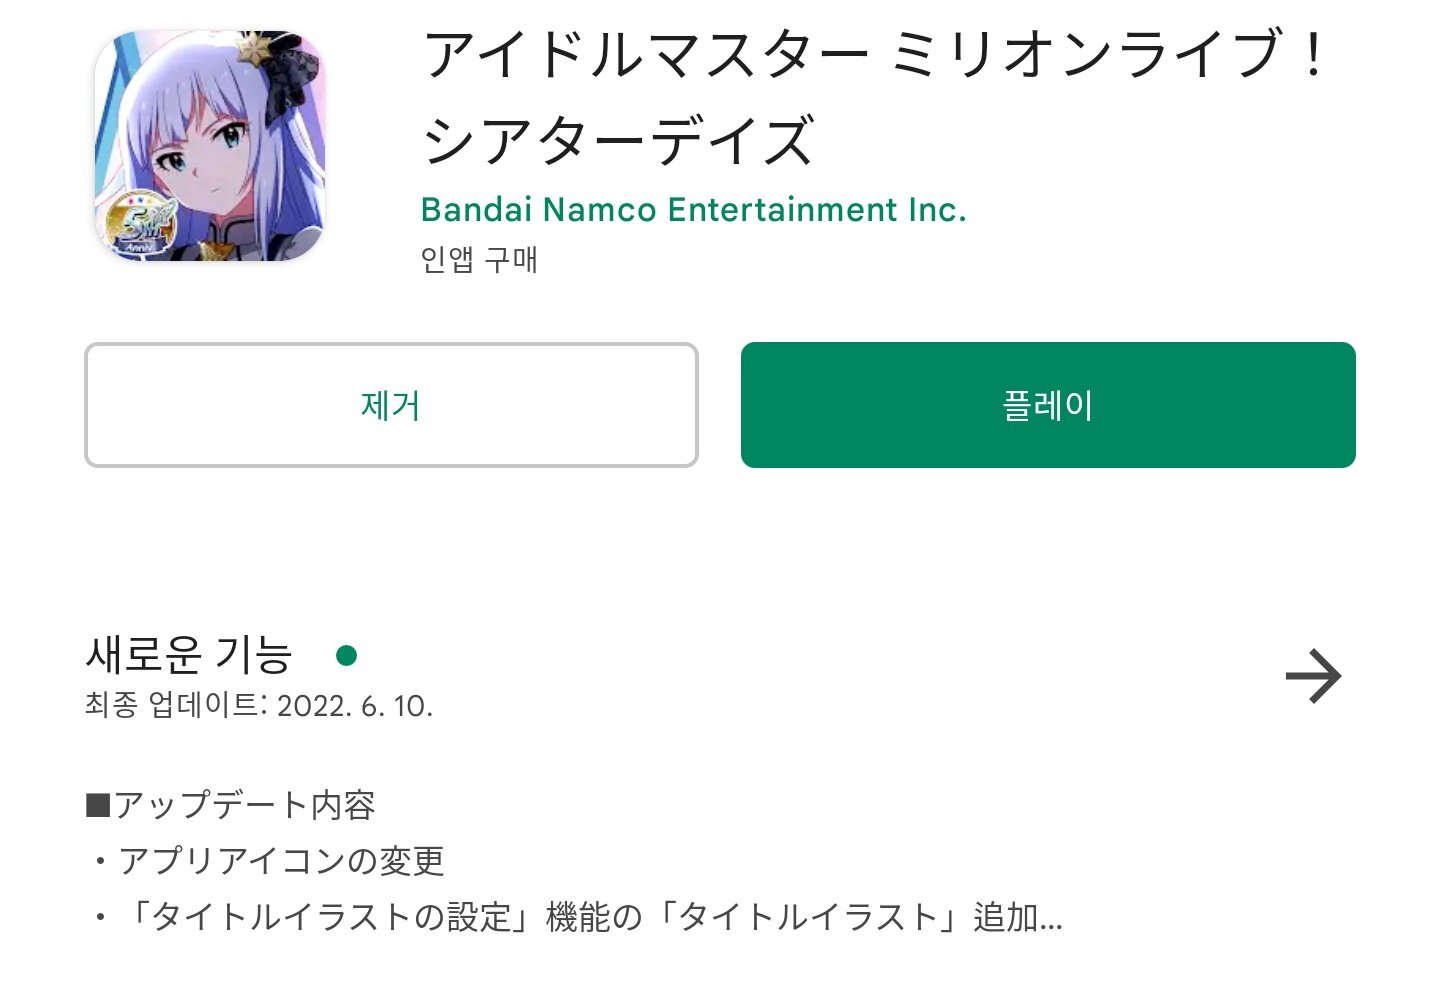The height and width of the screenshot is (1008, 1440).
Task: Tap the 인앱 구매 label
Action: (479, 260)
